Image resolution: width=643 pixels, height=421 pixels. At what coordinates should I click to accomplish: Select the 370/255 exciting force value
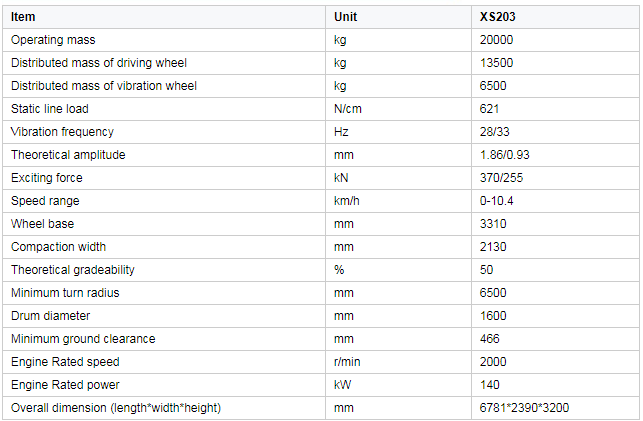click(x=499, y=178)
